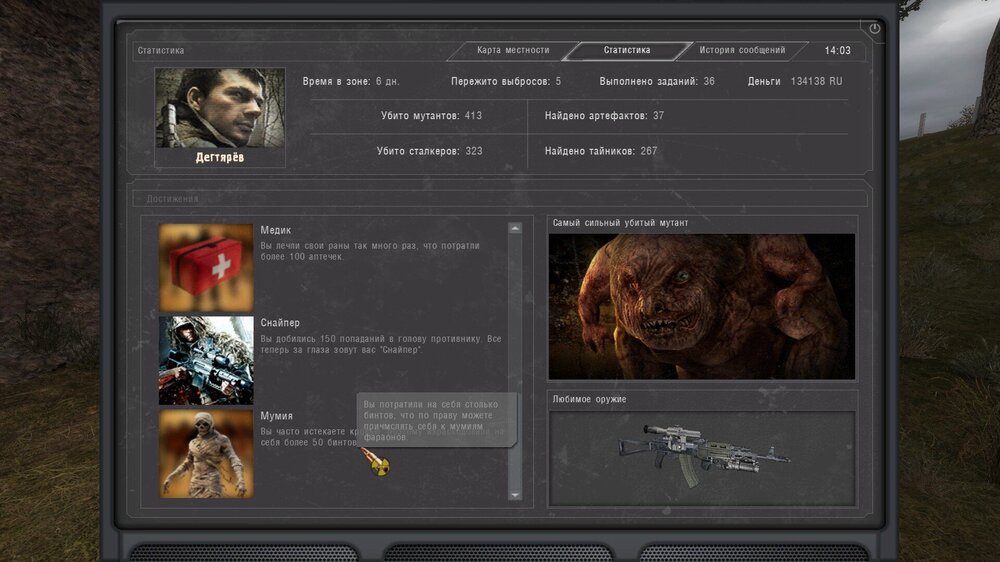Open the Карта местности tab
1000x562 pixels.
(513, 50)
